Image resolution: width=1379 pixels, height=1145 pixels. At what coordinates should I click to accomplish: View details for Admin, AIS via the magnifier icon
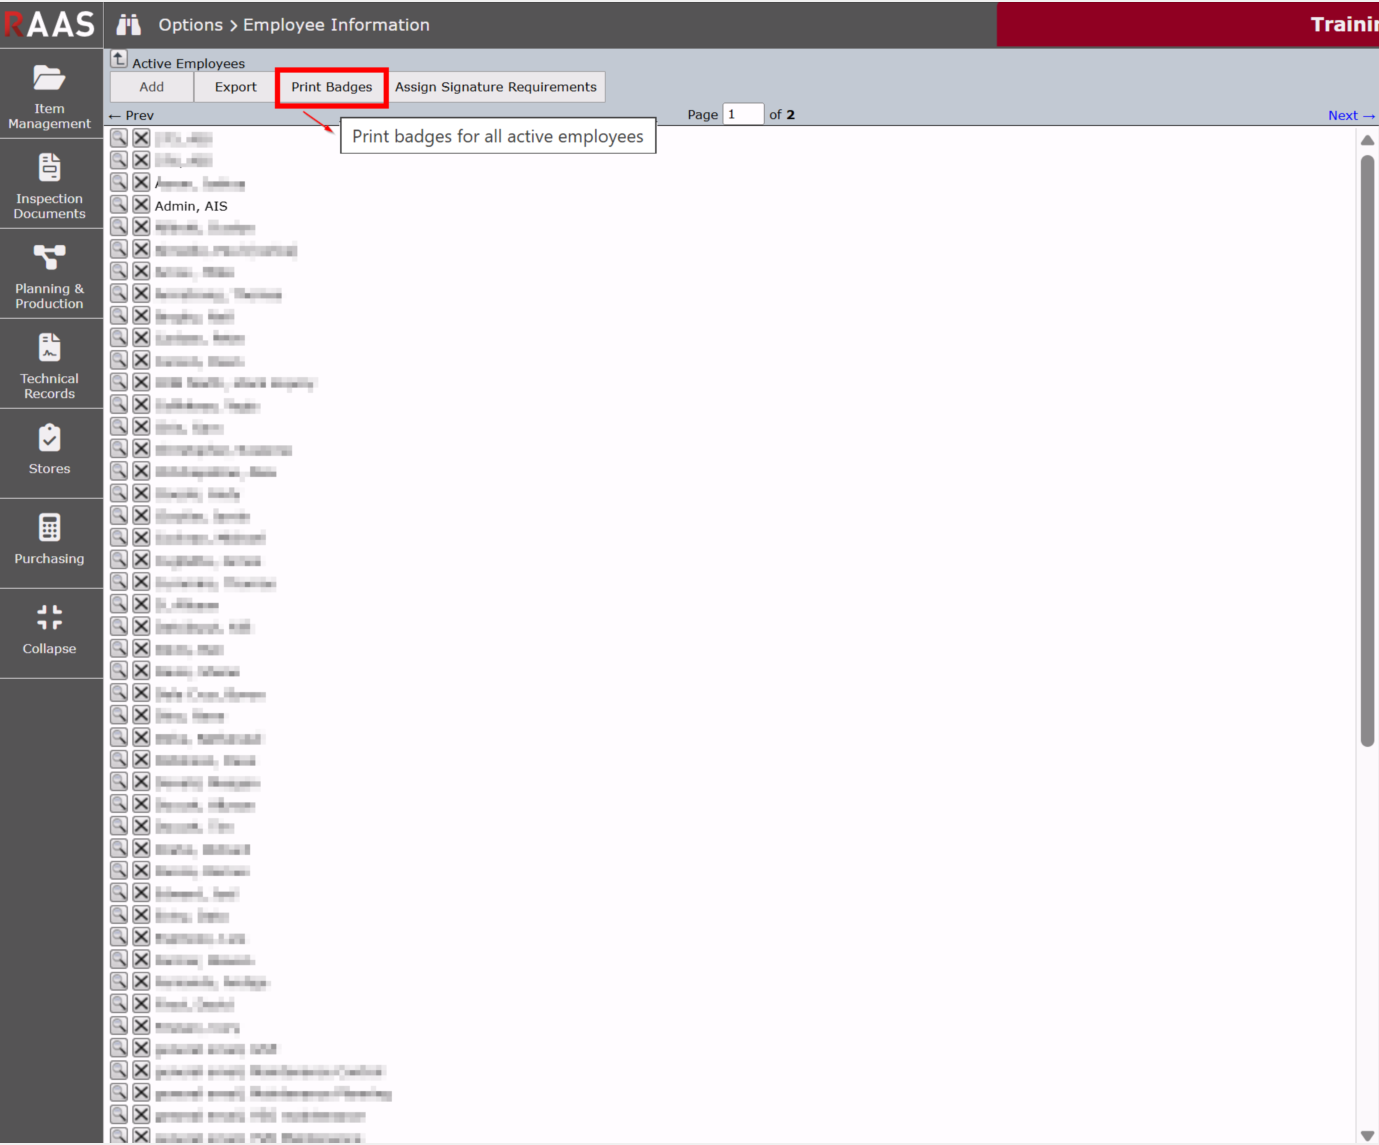119,205
